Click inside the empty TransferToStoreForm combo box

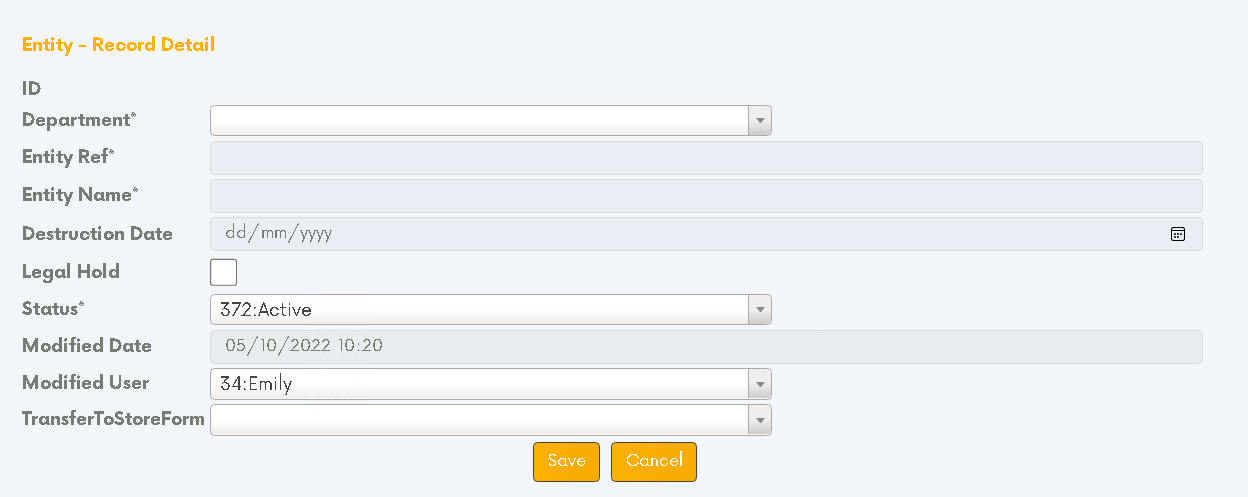479,420
